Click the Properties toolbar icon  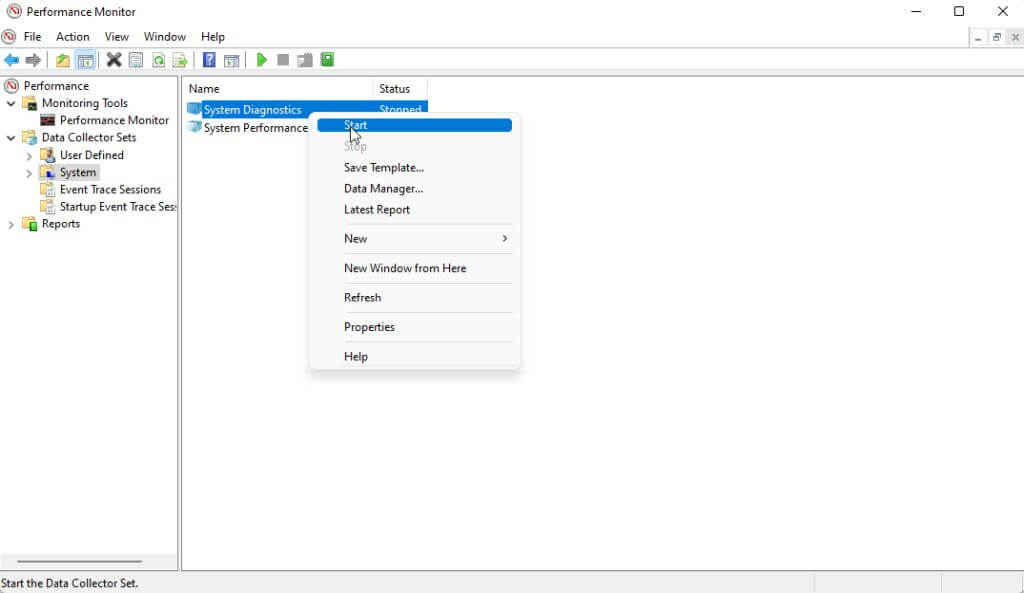click(136, 60)
